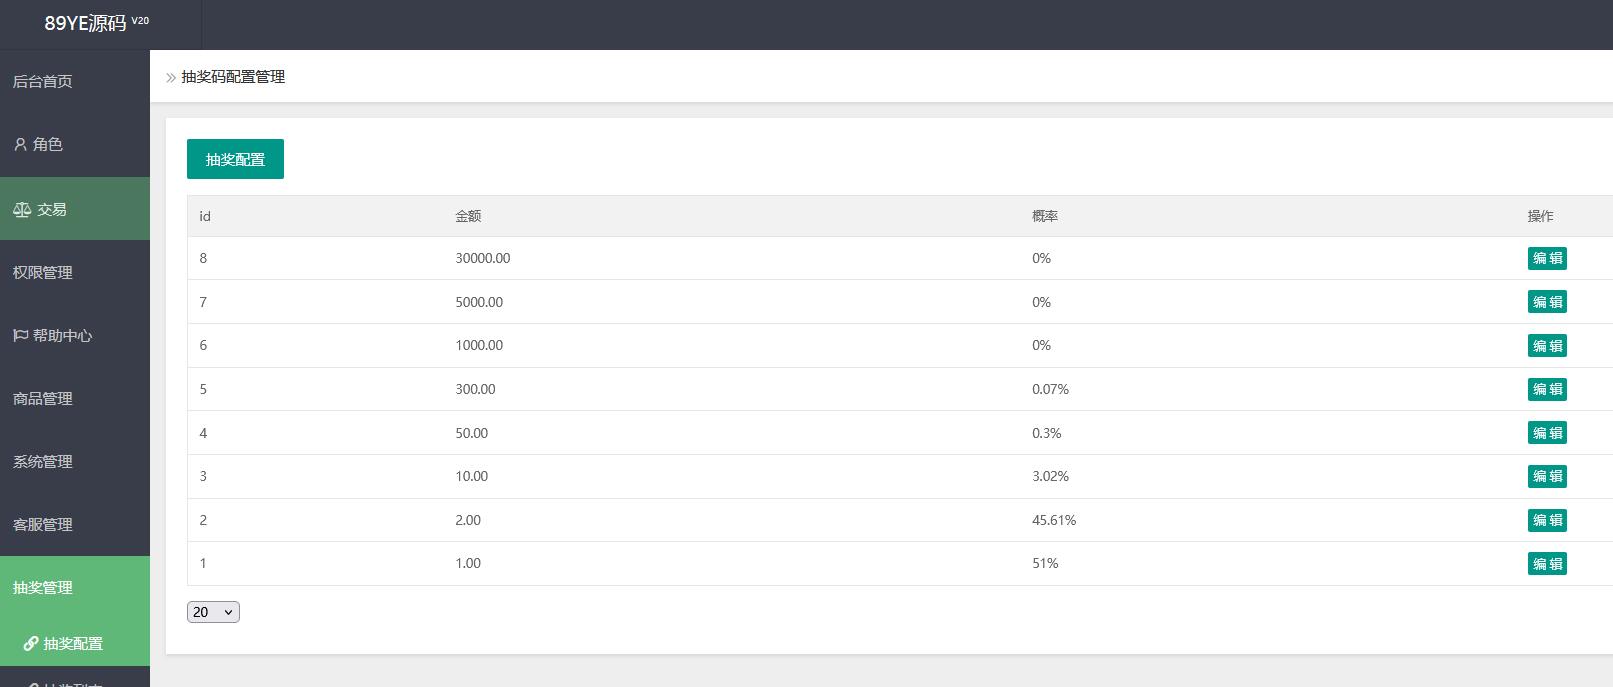Click the 50.00 amount cell

coord(472,433)
